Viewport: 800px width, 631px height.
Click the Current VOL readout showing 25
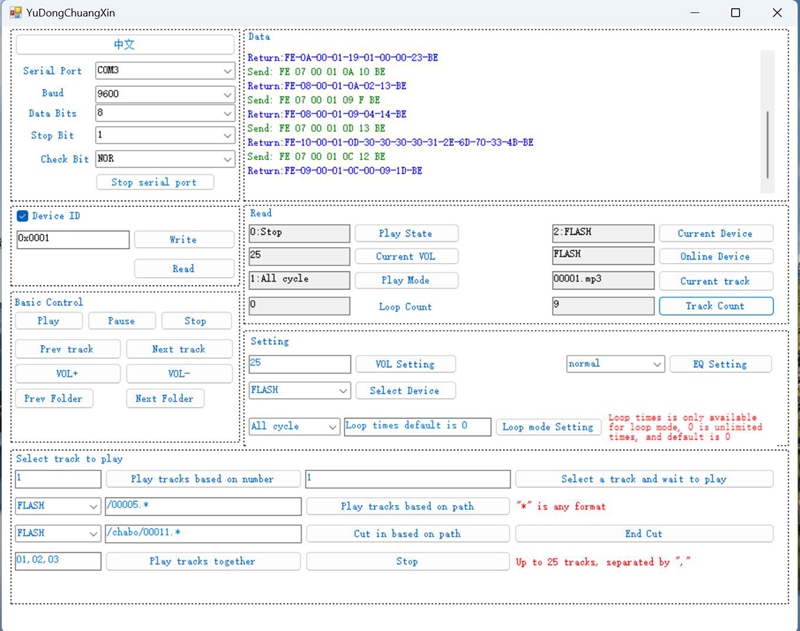point(299,256)
